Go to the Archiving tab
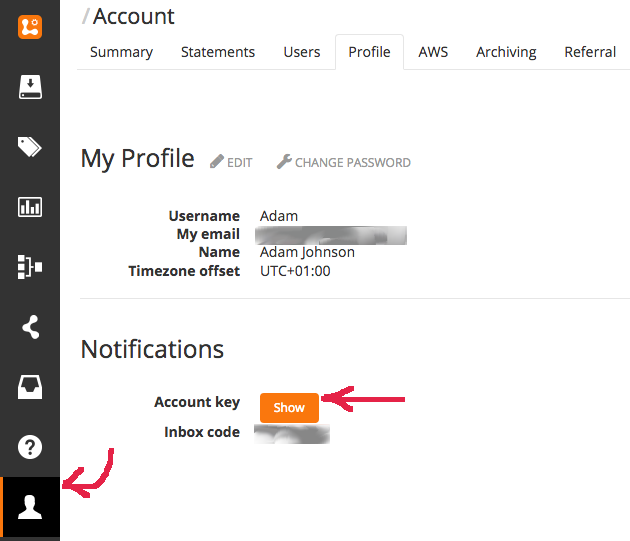The width and height of the screenshot is (630, 541). [506, 52]
